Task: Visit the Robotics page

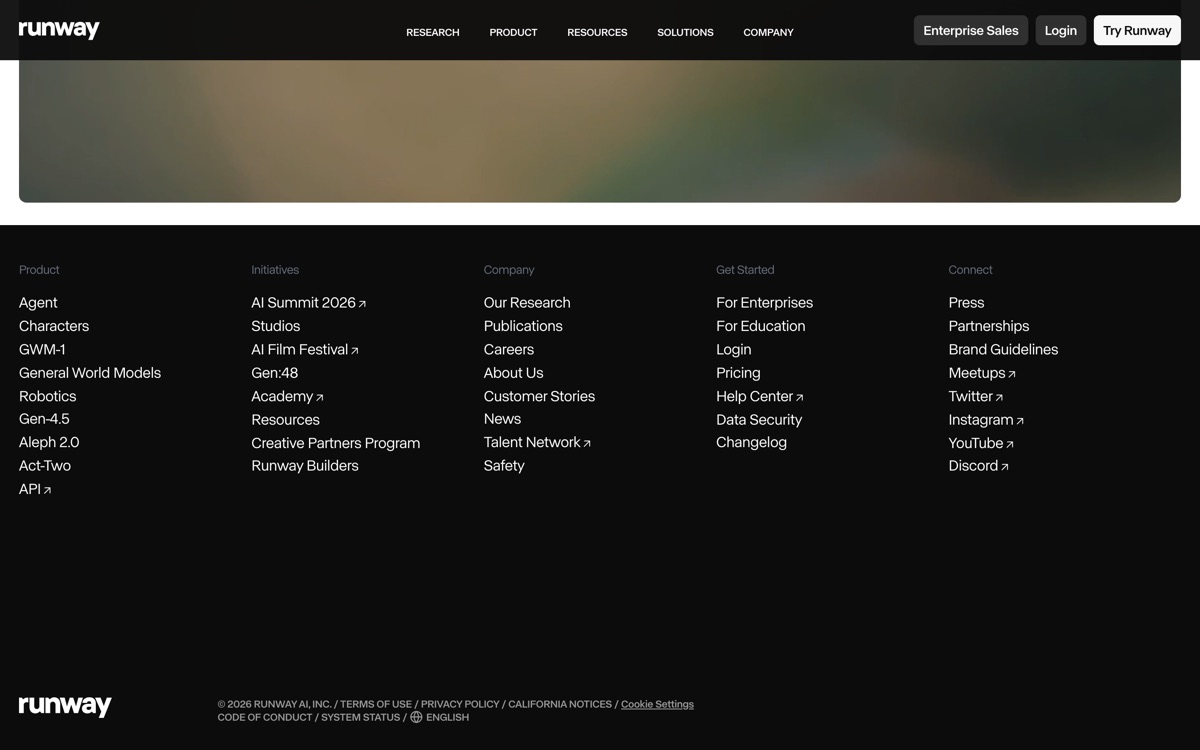Action: point(48,396)
